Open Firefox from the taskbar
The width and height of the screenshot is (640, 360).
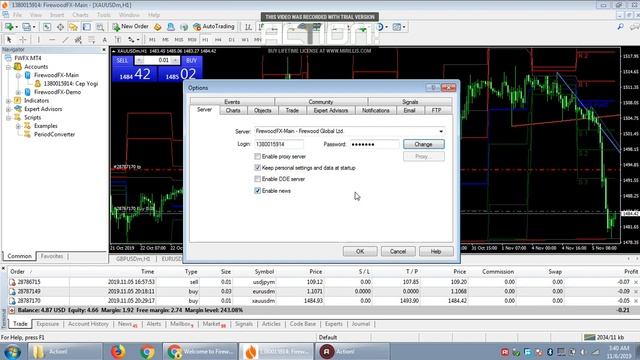[118, 351]
